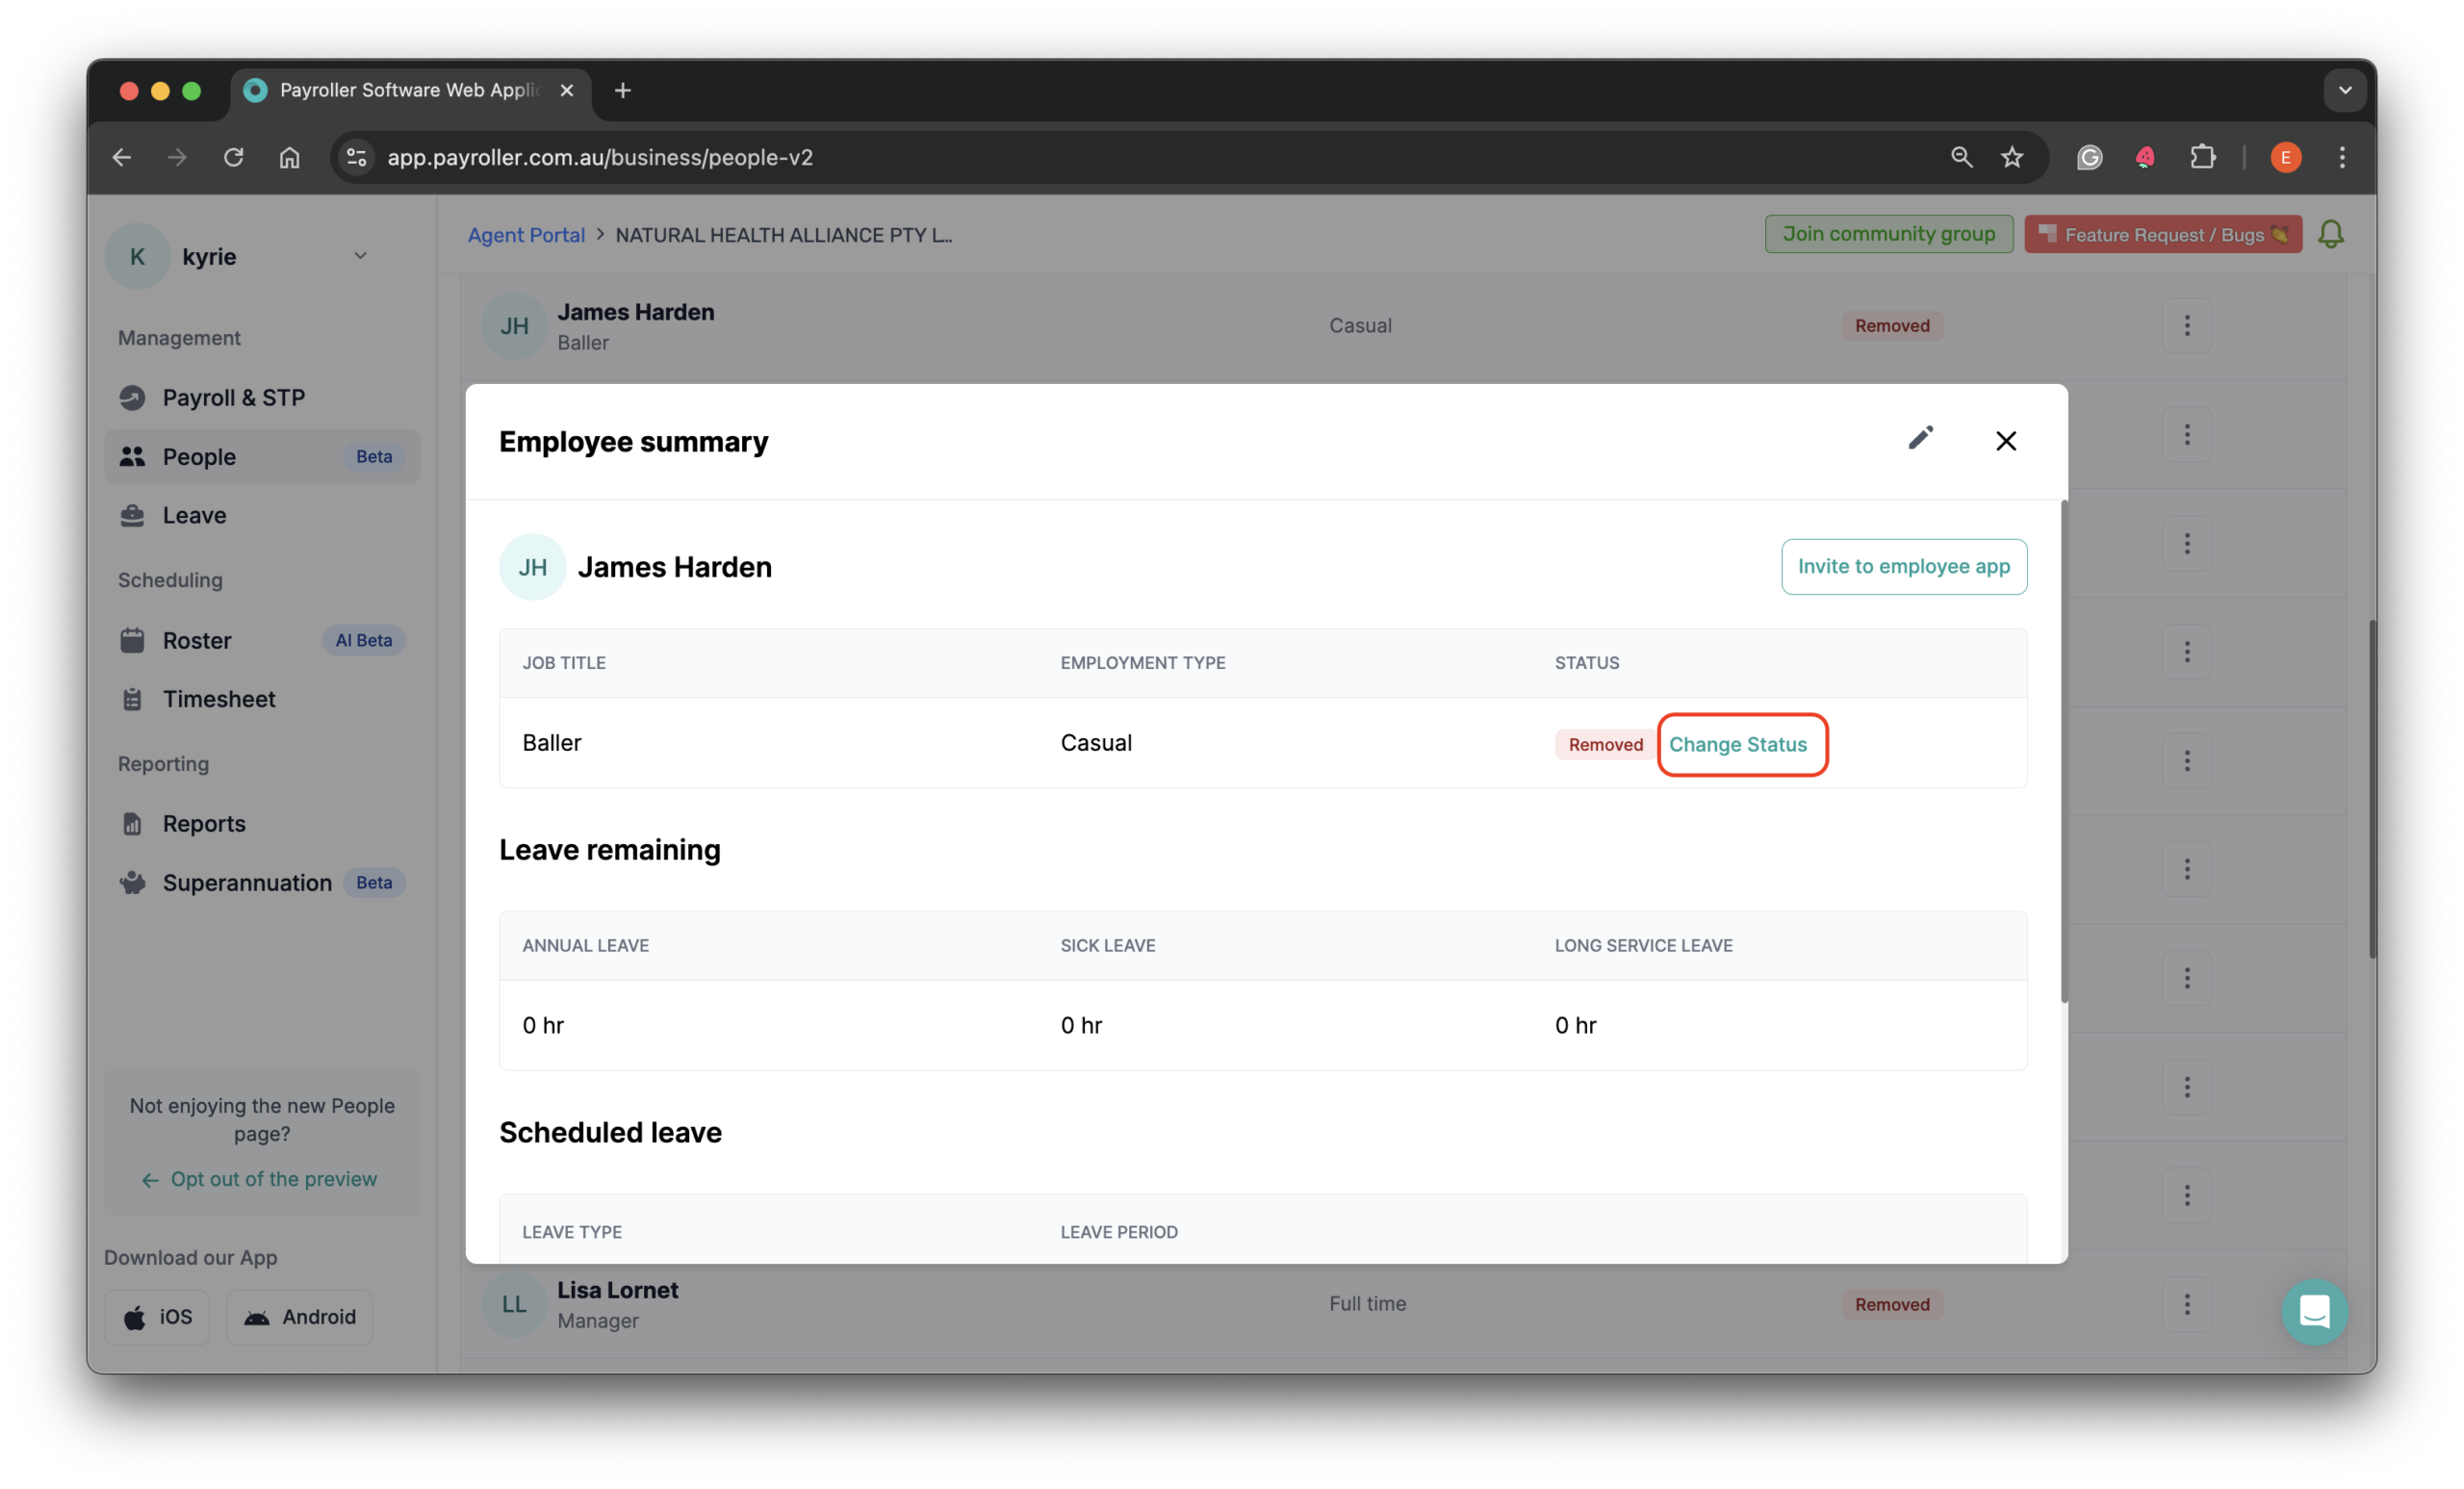
Task: Click Invite to employee app
Action: click(1904, 566)
